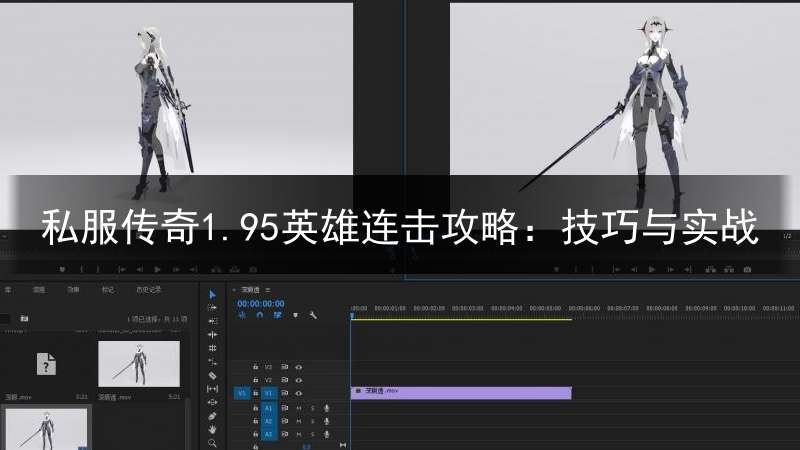Click Export Frame camera in Program monitor

tap(747, 269)
